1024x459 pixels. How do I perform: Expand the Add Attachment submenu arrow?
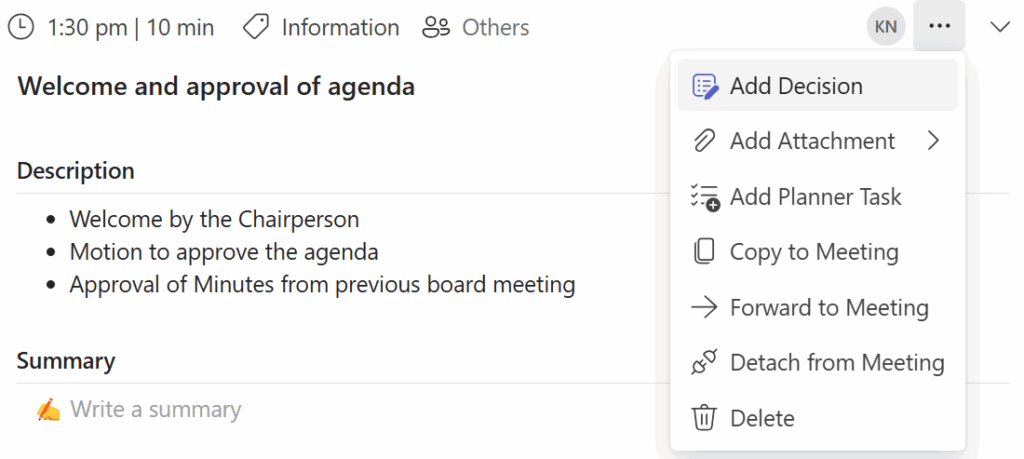(x=933, y=141)
